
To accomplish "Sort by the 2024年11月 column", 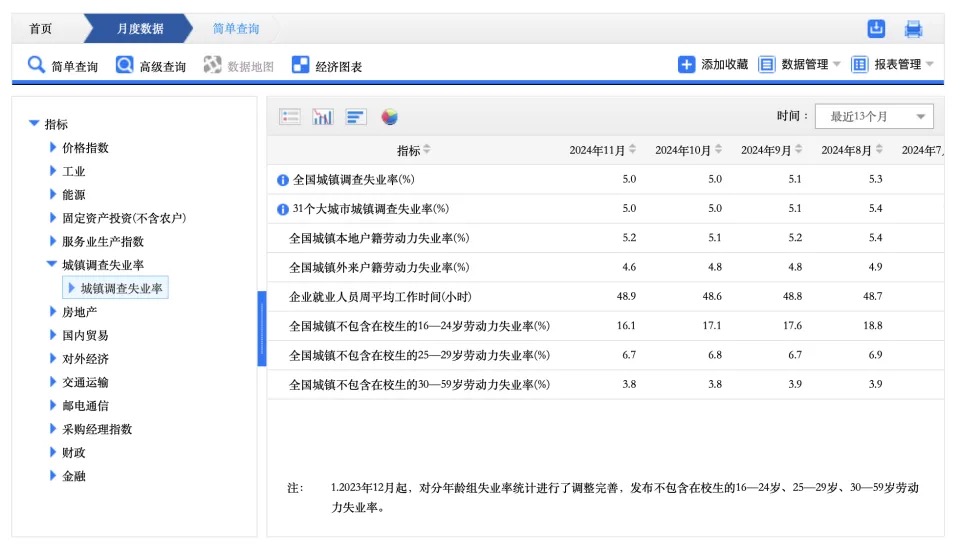I will (x=633, y=150).
